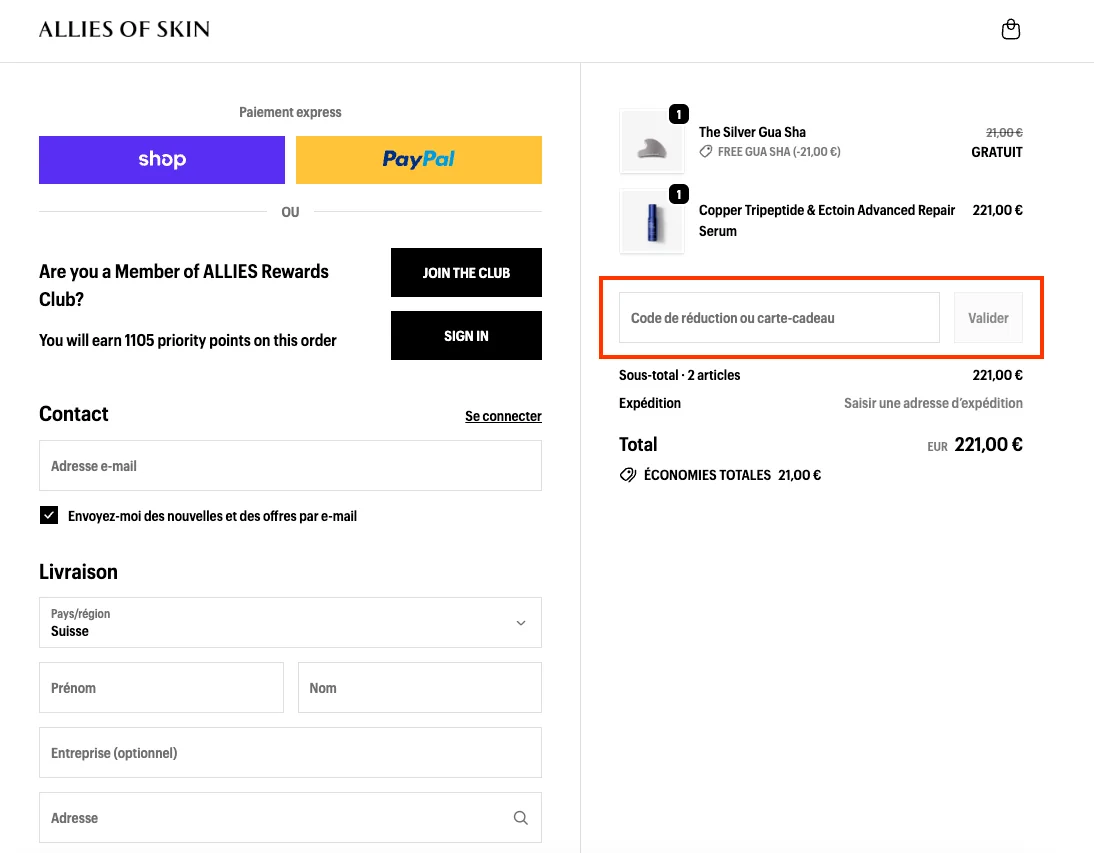Click the Copper Tripeptide Serum thumbnail
Screen dimensions: 1094x853
(652, 222)
